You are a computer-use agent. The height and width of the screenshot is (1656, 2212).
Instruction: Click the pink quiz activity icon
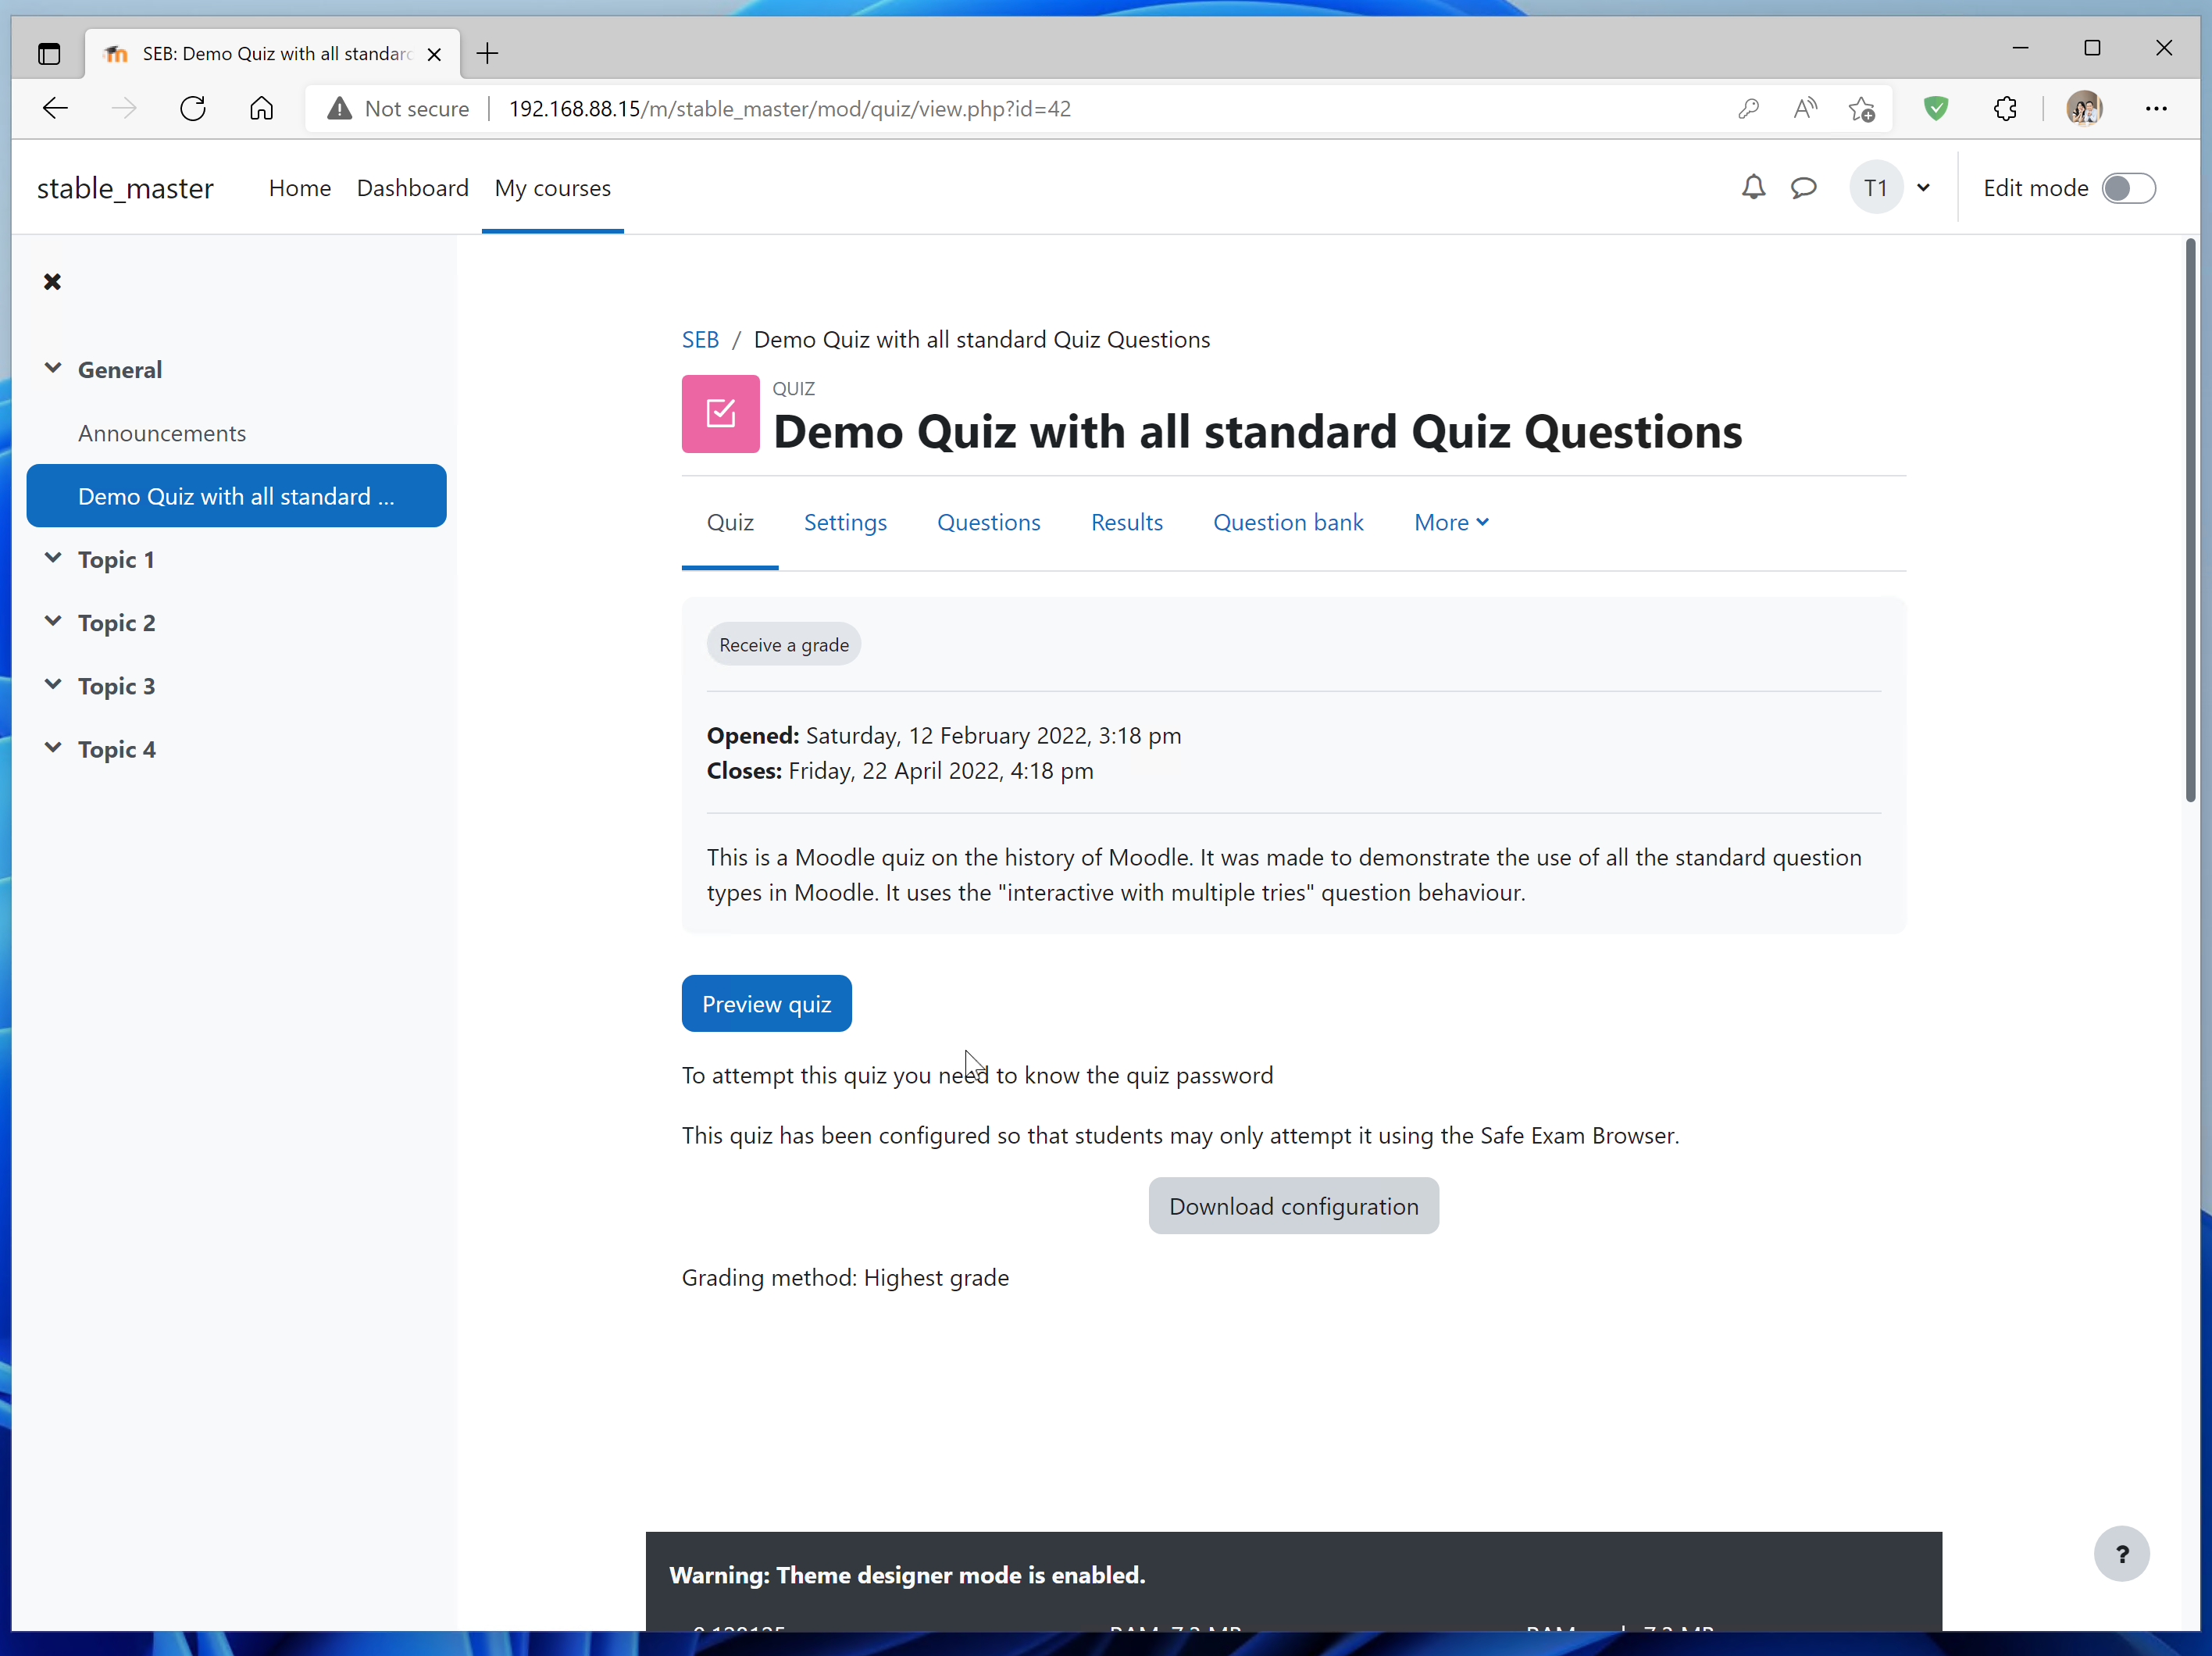pos(720,414)
